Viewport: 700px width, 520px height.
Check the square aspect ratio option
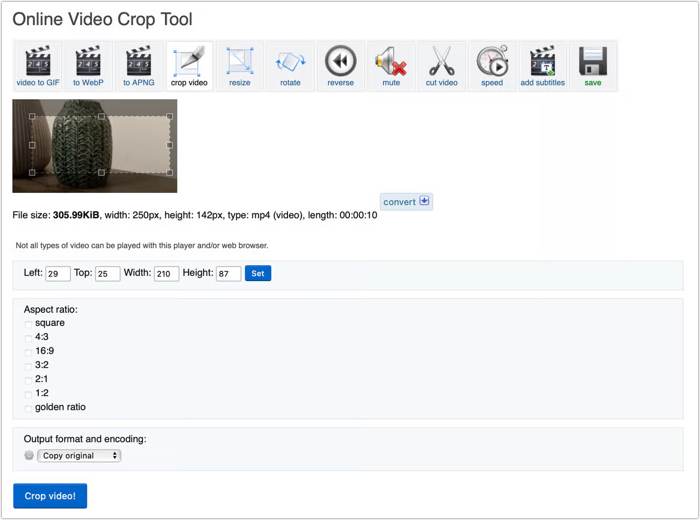pos(29,324)
